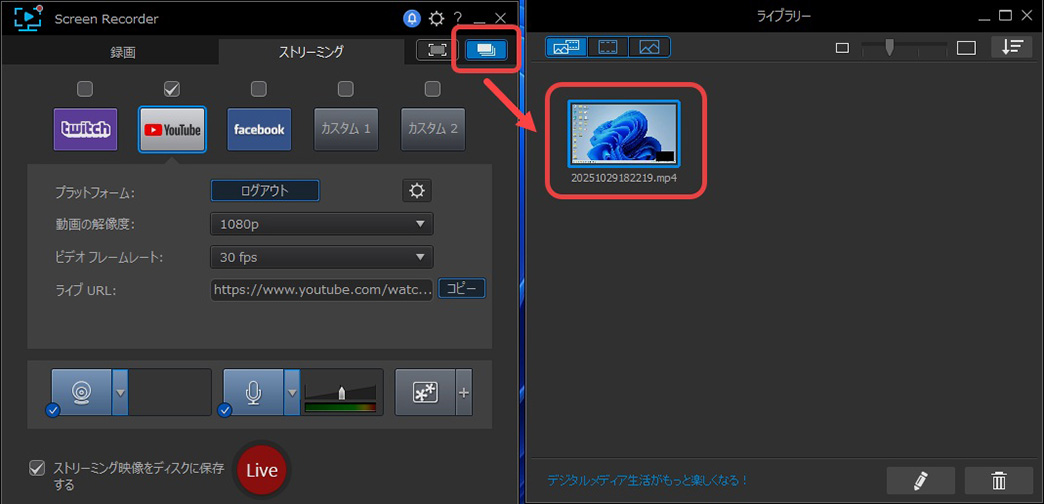Switch to full-screen capture mode icon

coord(437,50)
